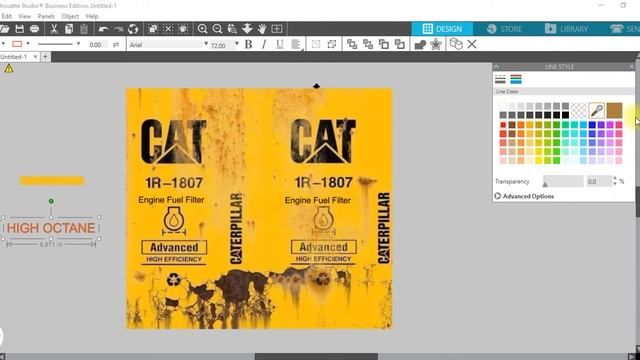
Task: Open the Panels menu
Action: [x=46, y=16]
